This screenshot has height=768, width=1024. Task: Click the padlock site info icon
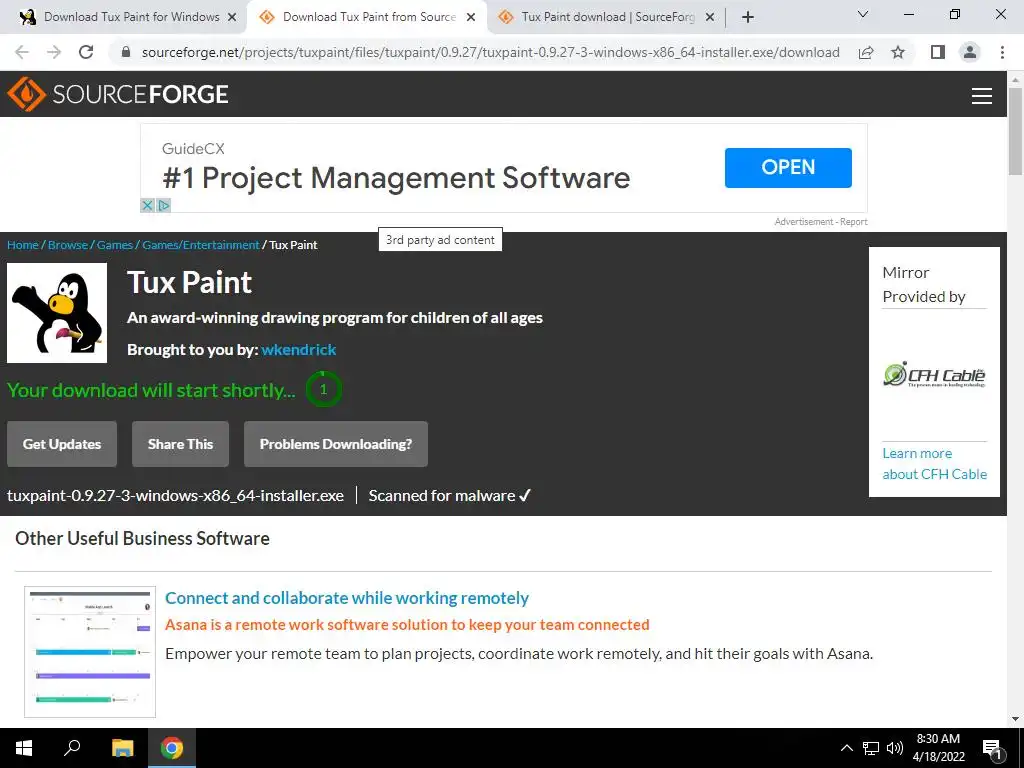[x=126, y=52]
